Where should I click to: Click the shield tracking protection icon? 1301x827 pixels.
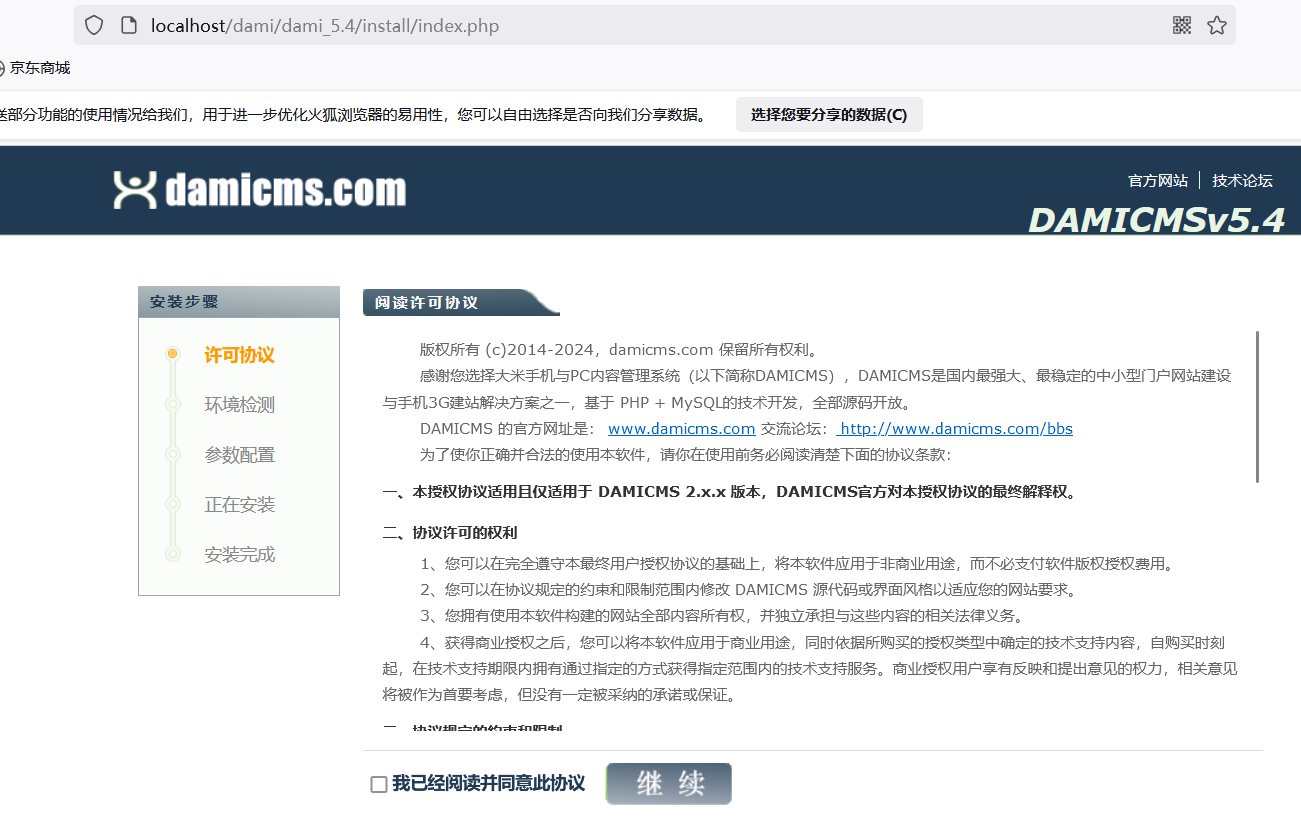click(x=94, y=26)
